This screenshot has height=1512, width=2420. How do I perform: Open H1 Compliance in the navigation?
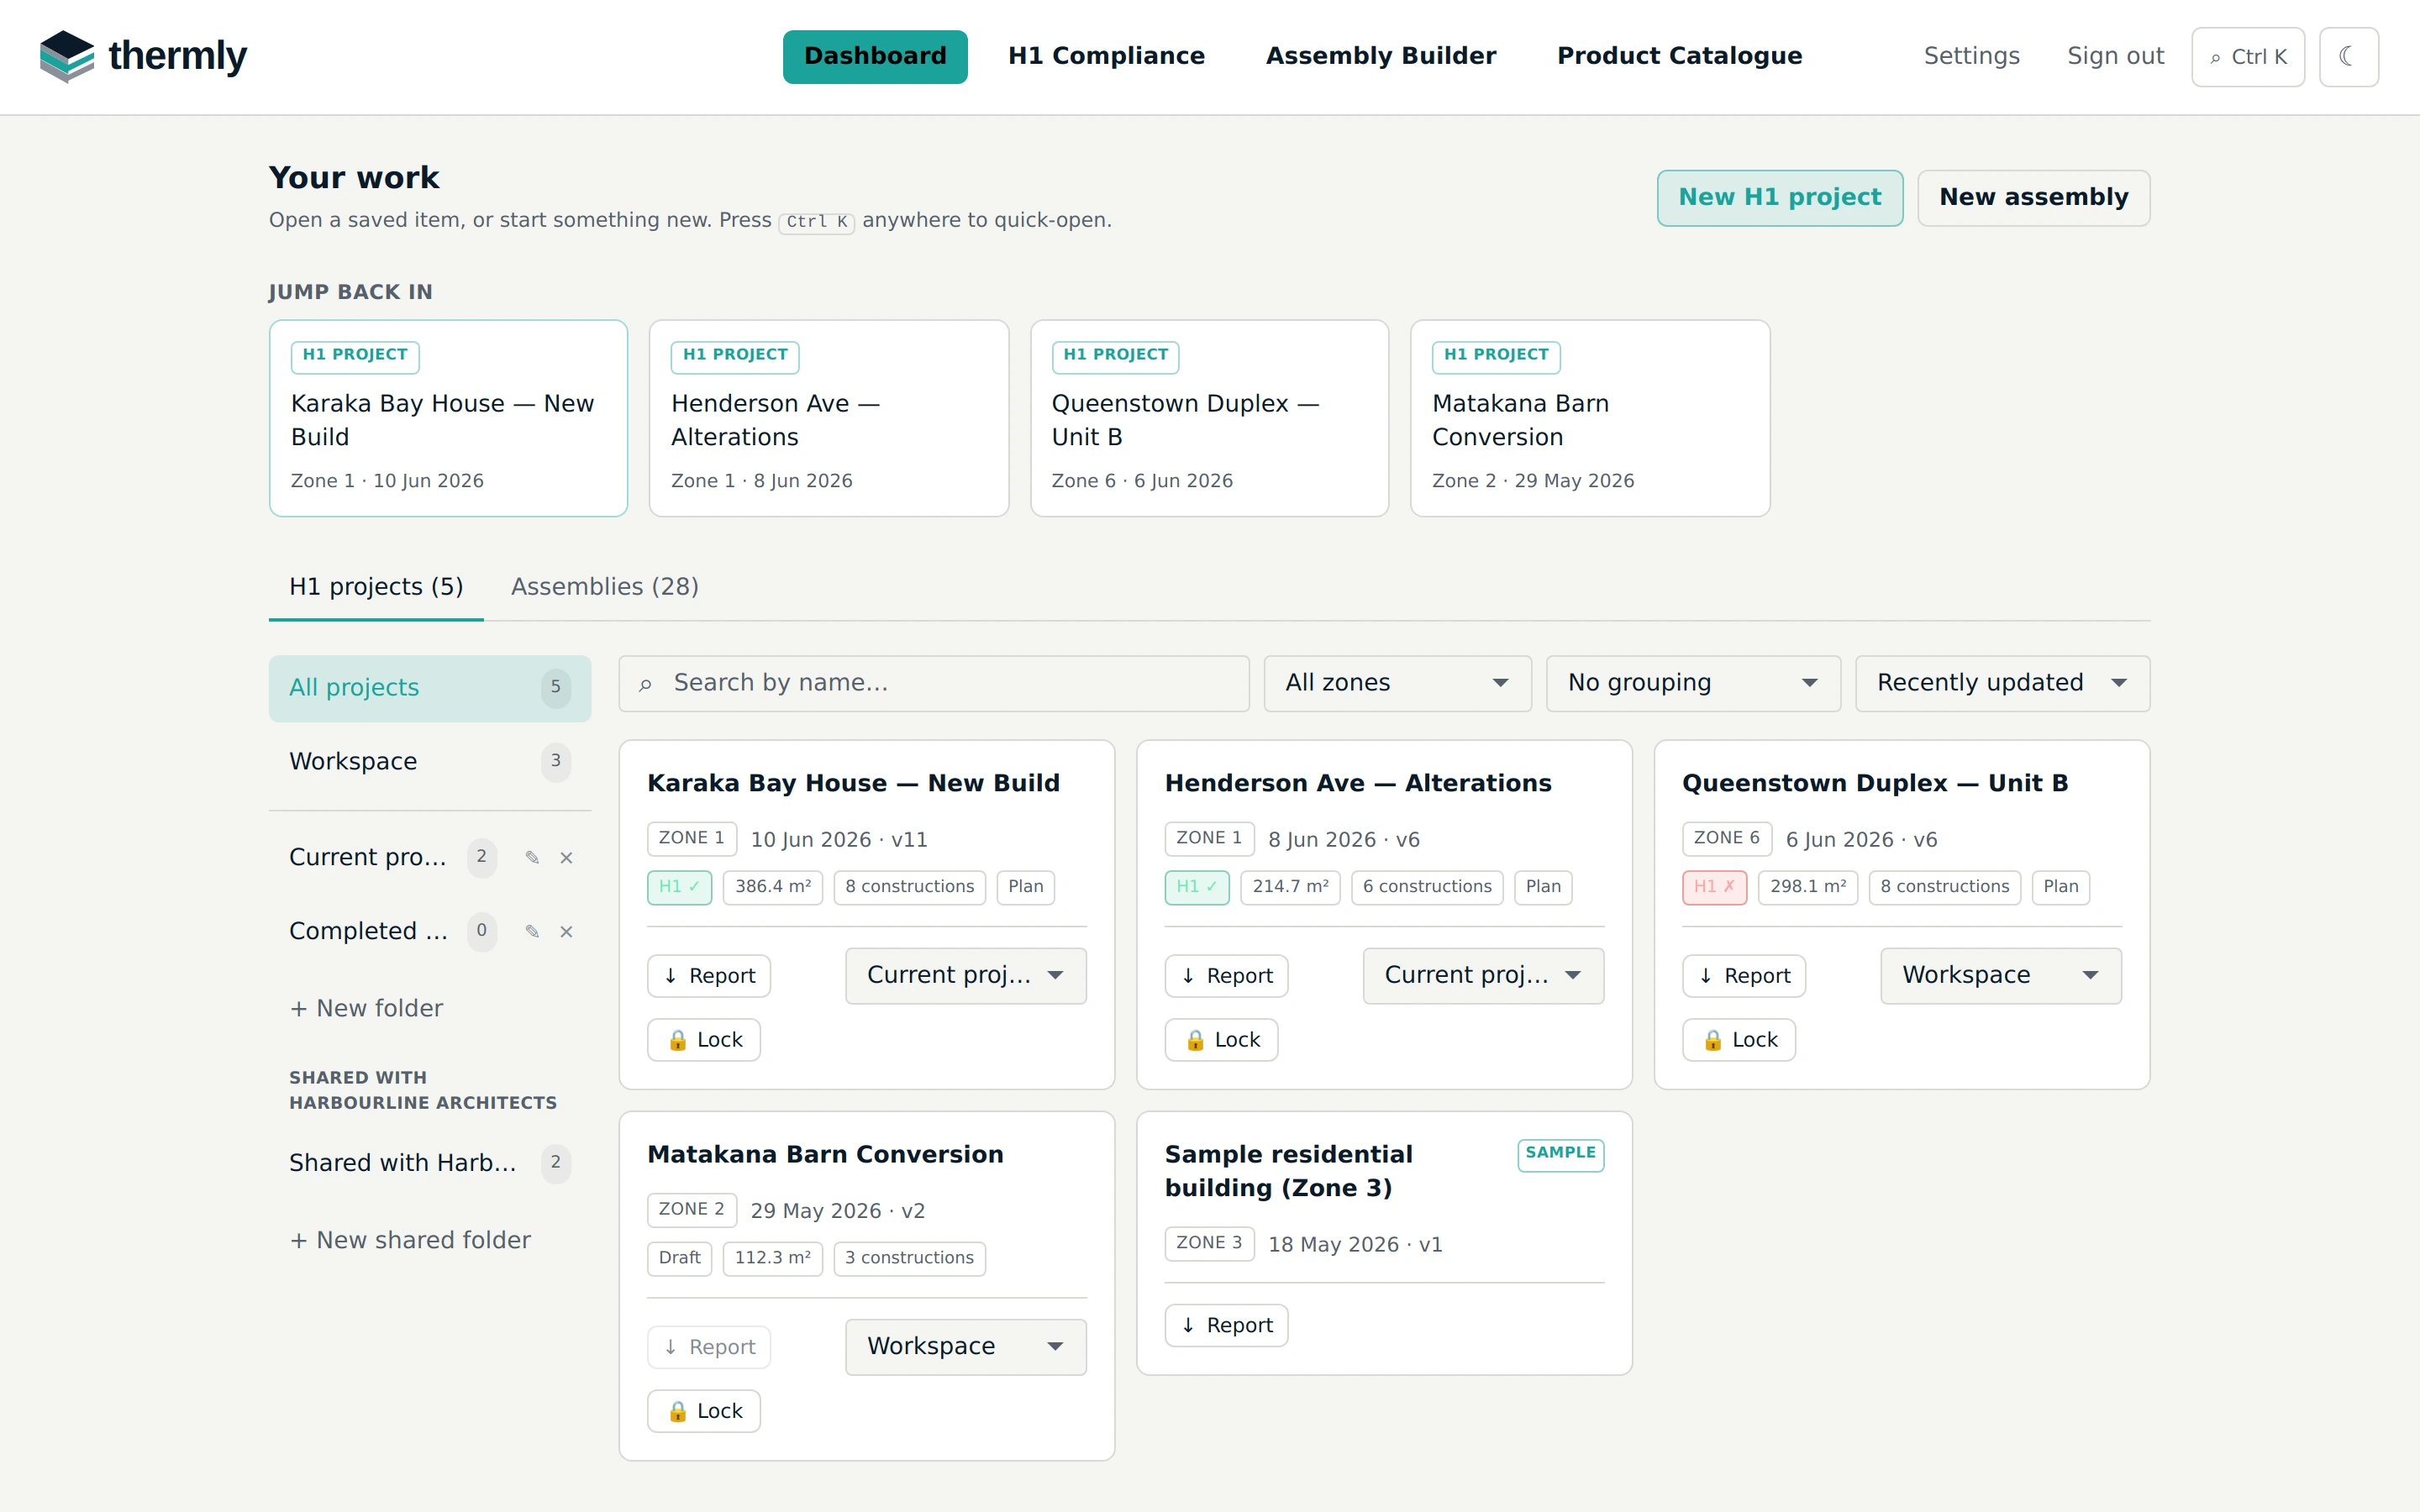pyautogui.click(x=1106, y=57)
